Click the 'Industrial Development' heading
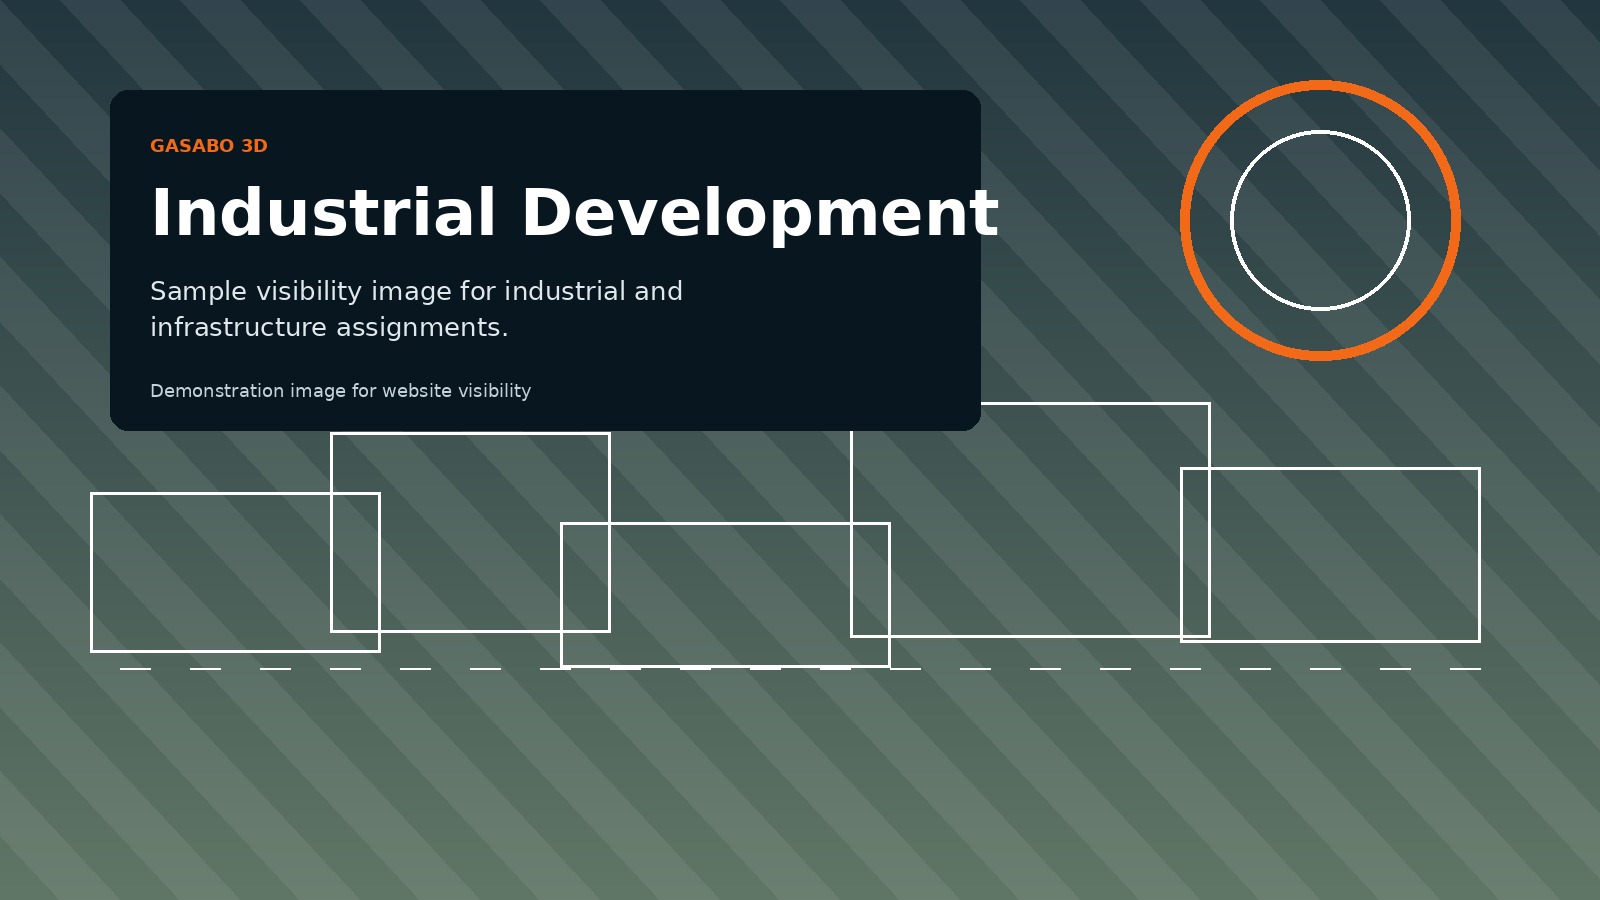The image size is (1600, 900). tap(574, 213)
